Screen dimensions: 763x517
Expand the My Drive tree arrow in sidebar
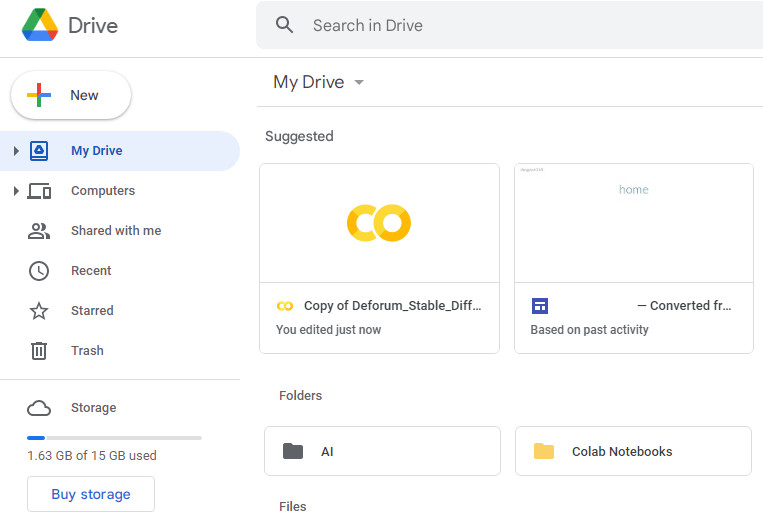click(16, 151)
